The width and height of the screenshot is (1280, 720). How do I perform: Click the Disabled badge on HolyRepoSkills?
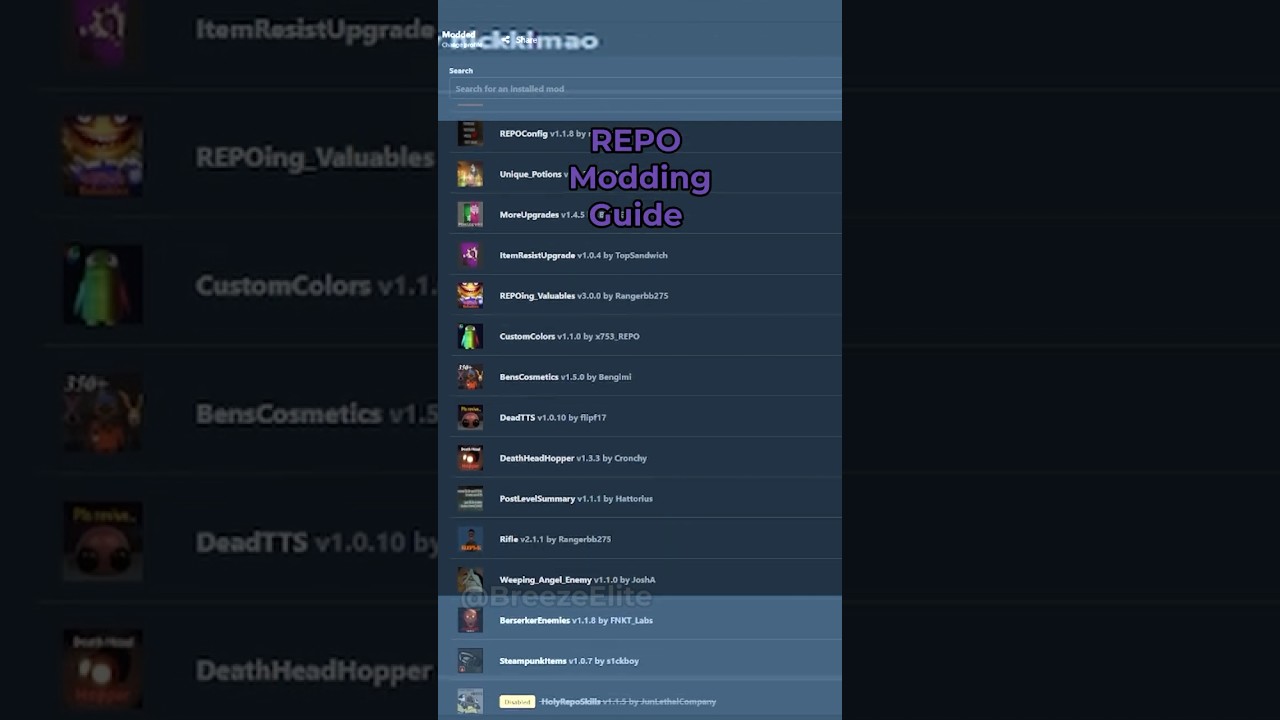(x=517, y=702)
